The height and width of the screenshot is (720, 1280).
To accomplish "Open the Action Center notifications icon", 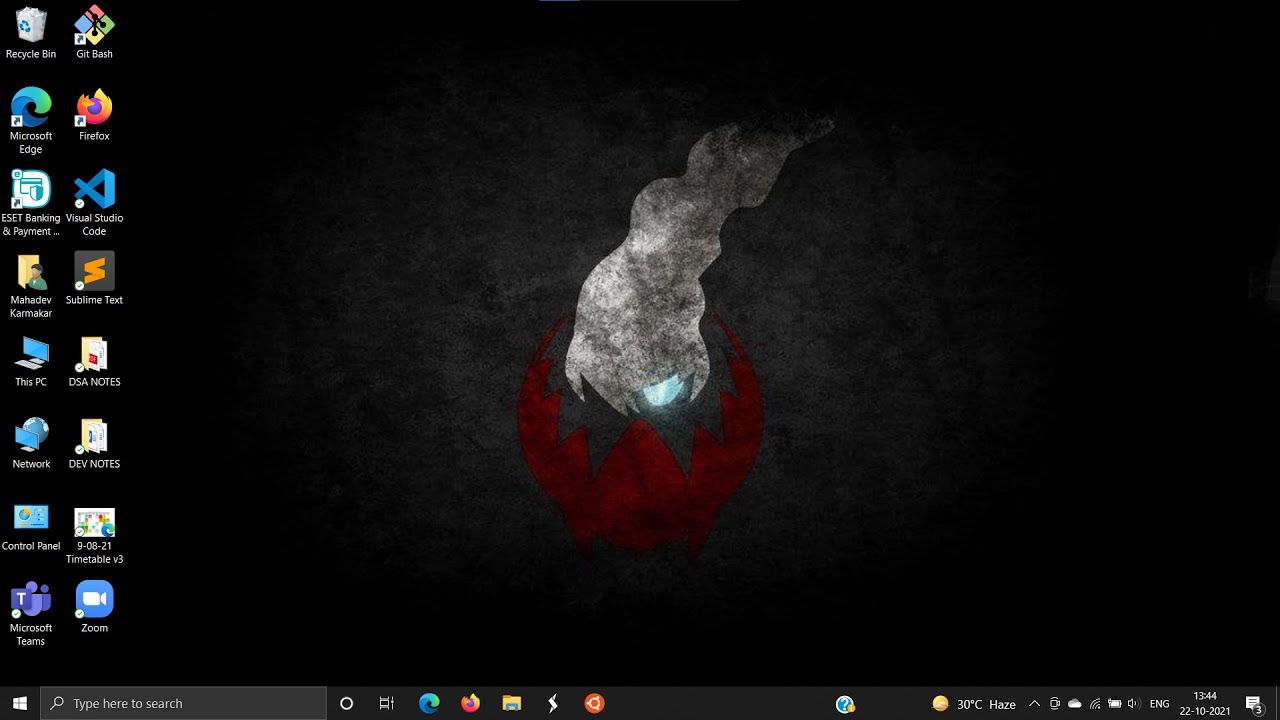I will (1254, 704).
